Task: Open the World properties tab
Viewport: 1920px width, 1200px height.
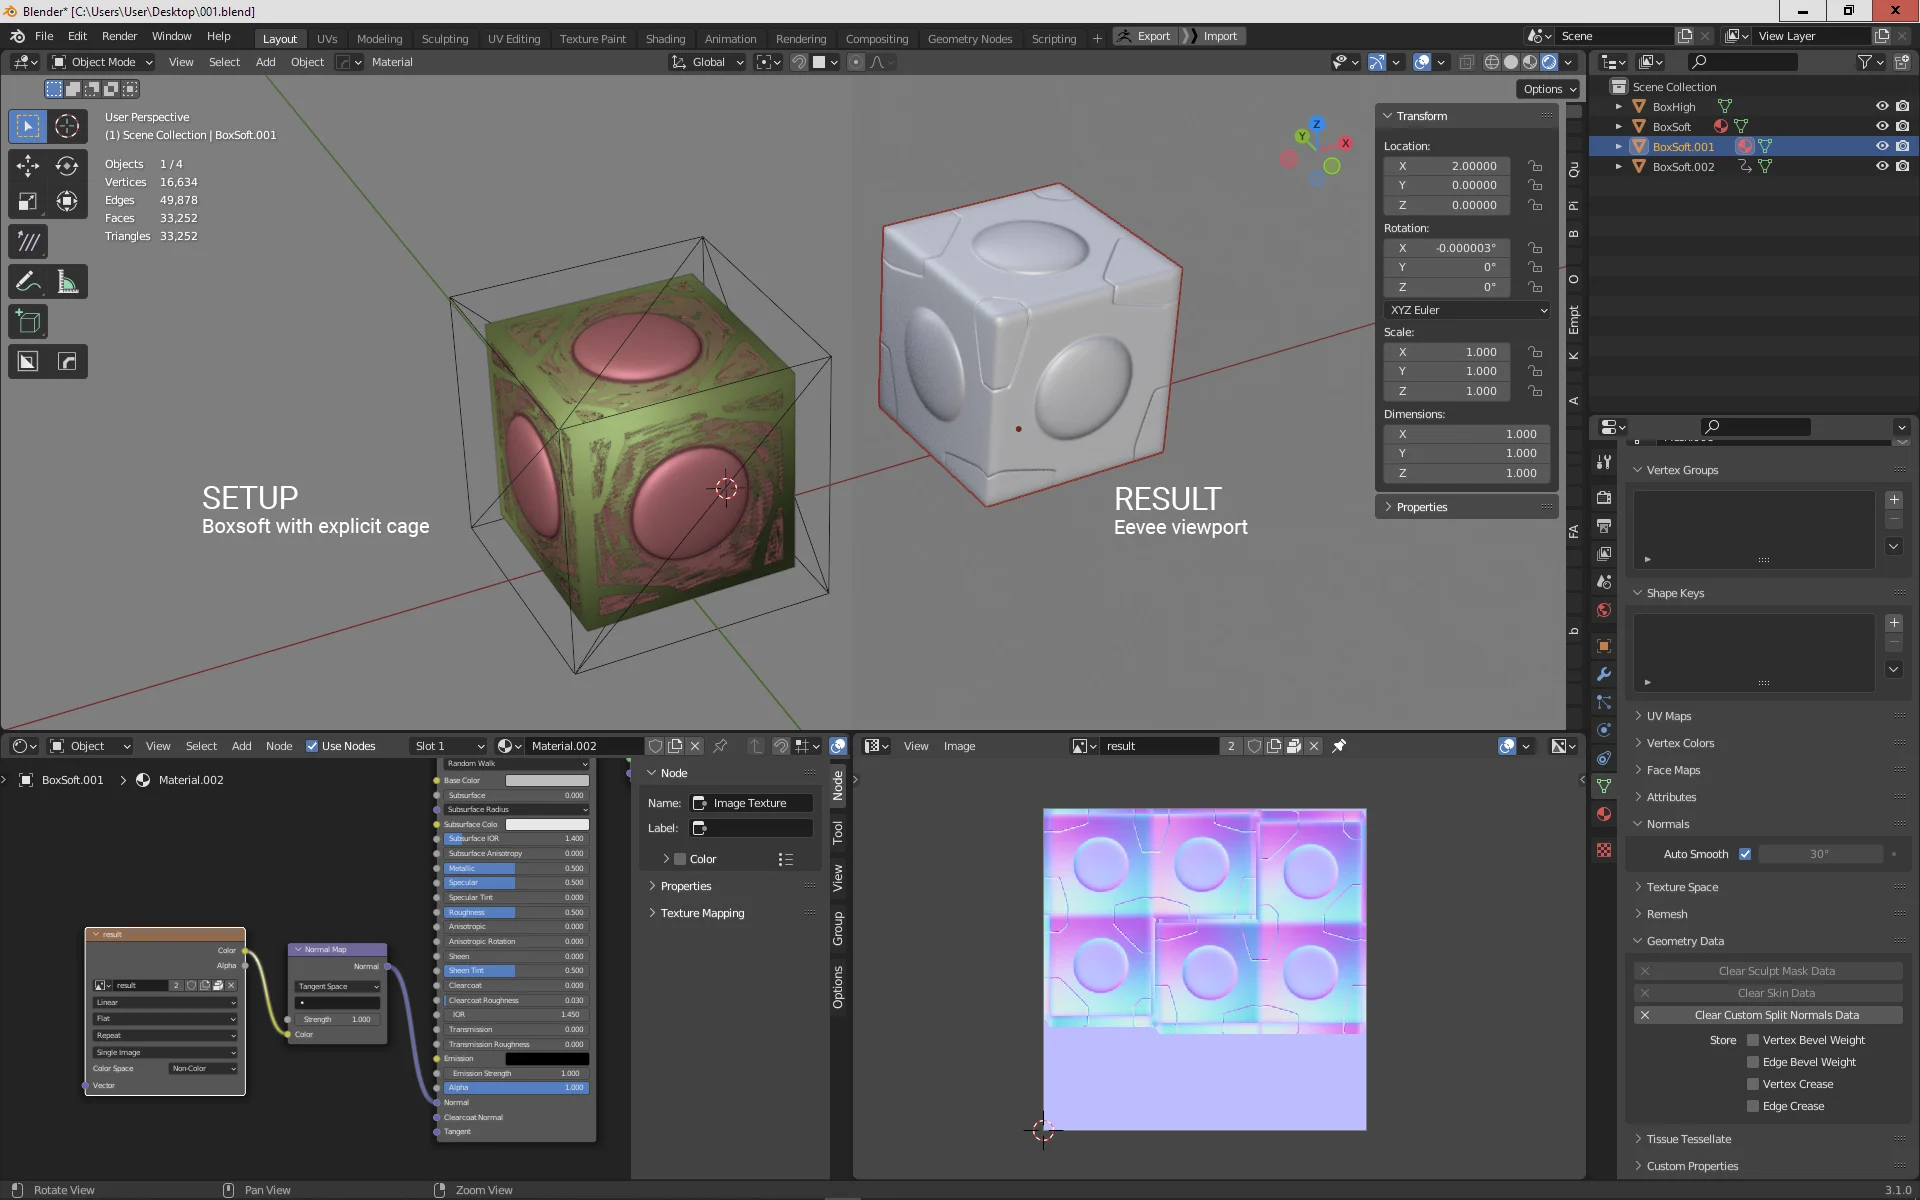Action: (1604, 610)
